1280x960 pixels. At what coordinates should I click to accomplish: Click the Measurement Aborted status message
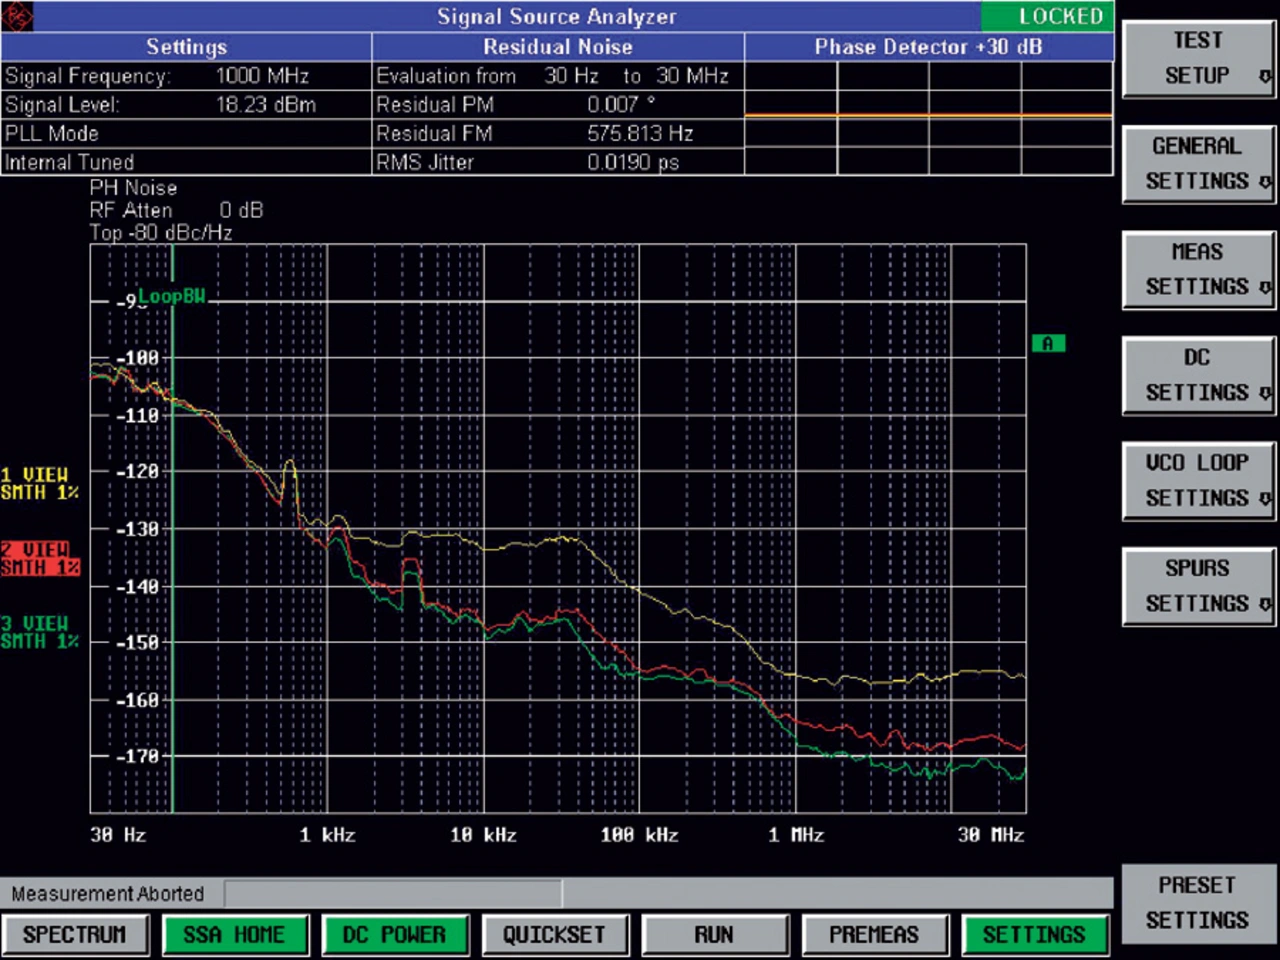click(108, 894)
